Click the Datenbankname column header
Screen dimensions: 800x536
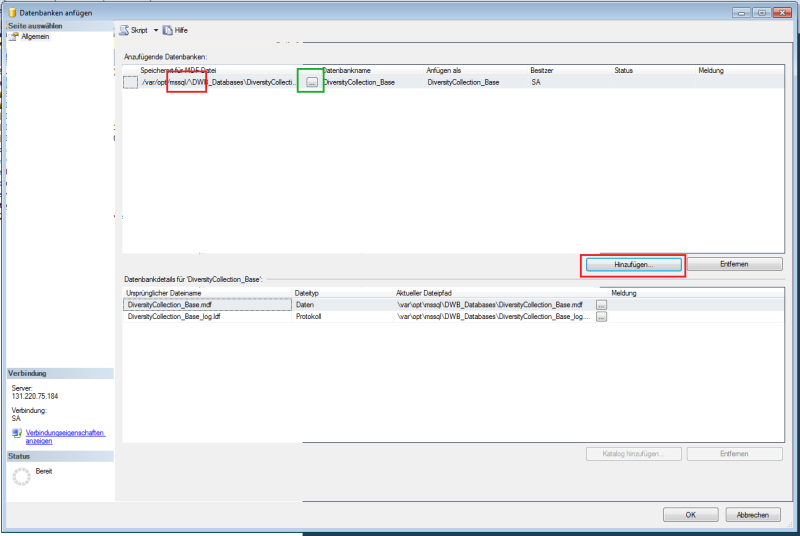click(x=348, y=71)
